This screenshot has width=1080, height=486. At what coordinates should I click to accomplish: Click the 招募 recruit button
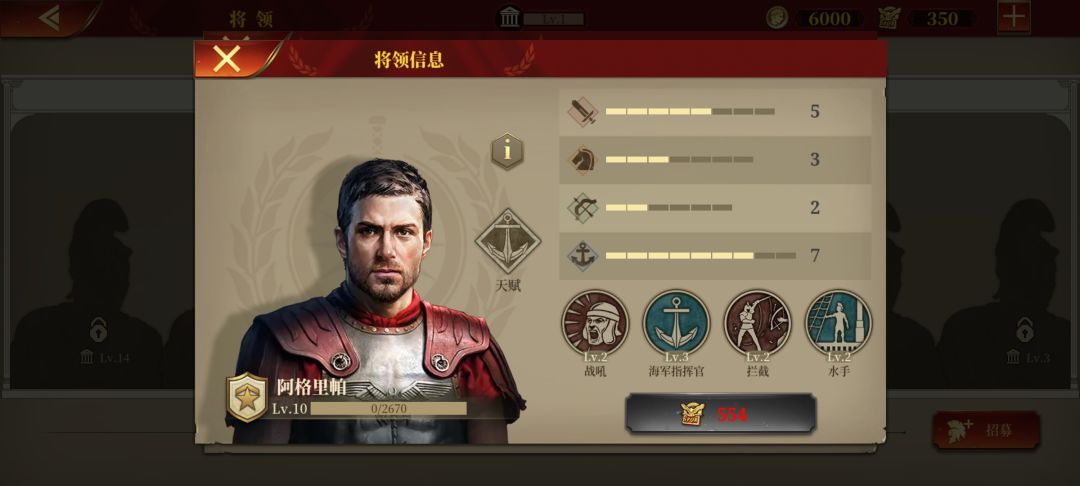click(x=986, y=430)
